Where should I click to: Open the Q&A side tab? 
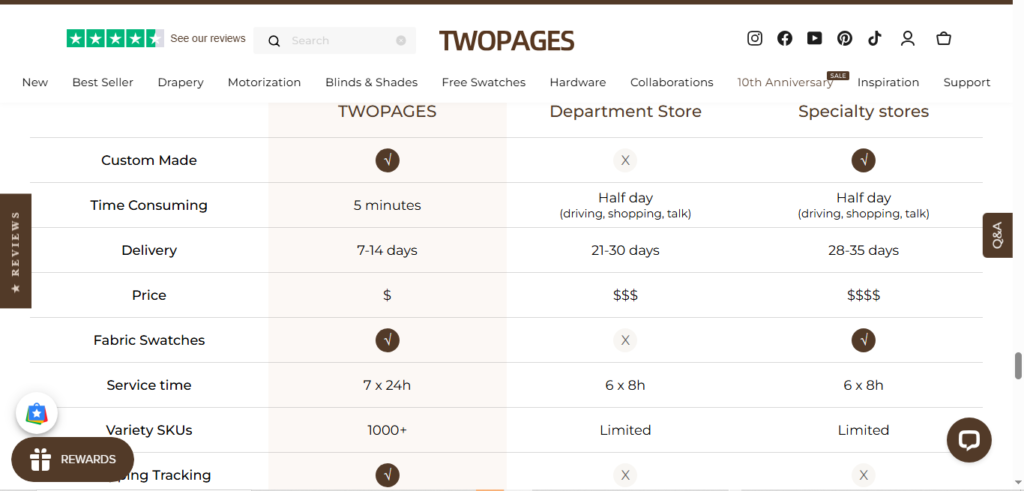tap(998, 235)
